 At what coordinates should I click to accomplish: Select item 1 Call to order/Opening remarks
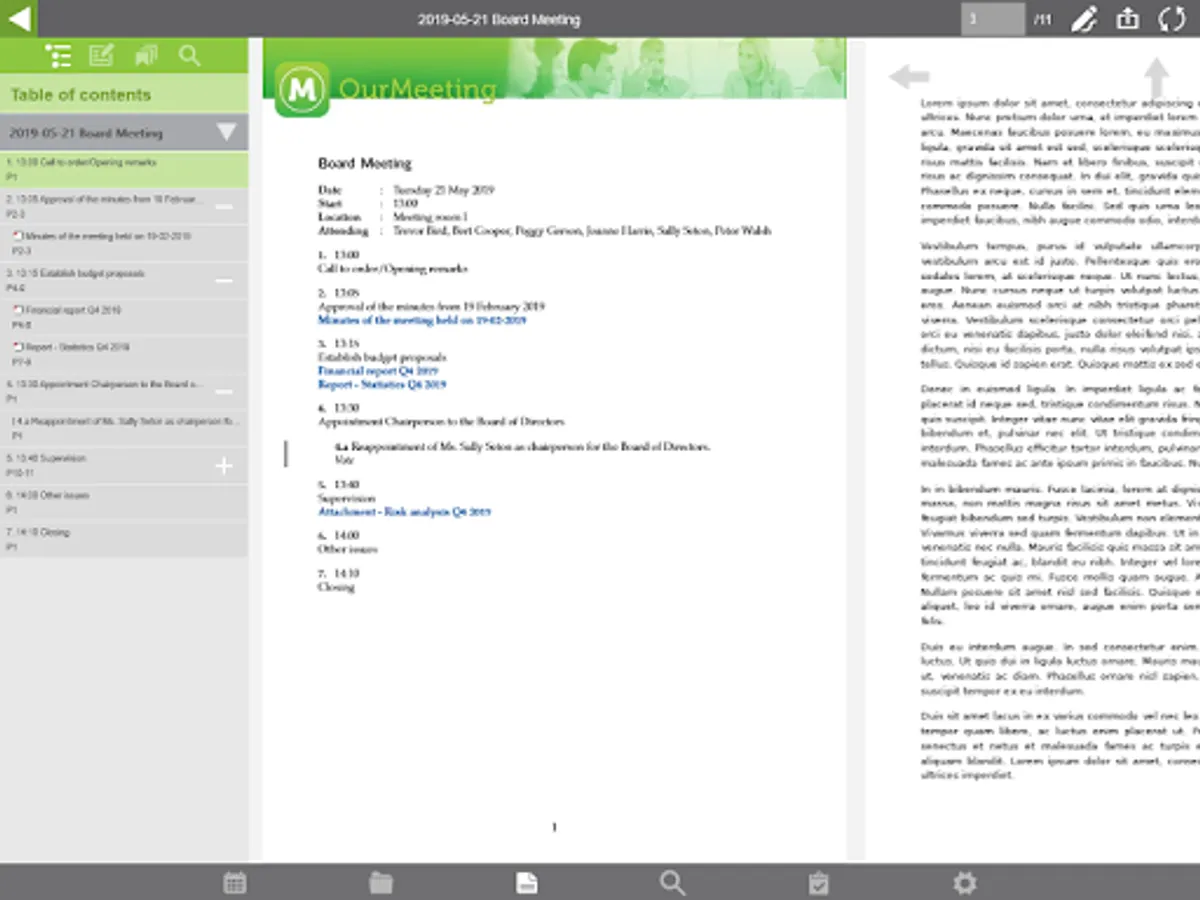coord(124,169)
